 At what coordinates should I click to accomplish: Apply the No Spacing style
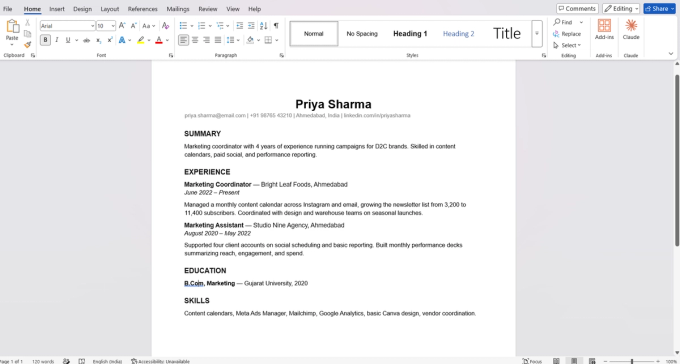click(362, 33)
